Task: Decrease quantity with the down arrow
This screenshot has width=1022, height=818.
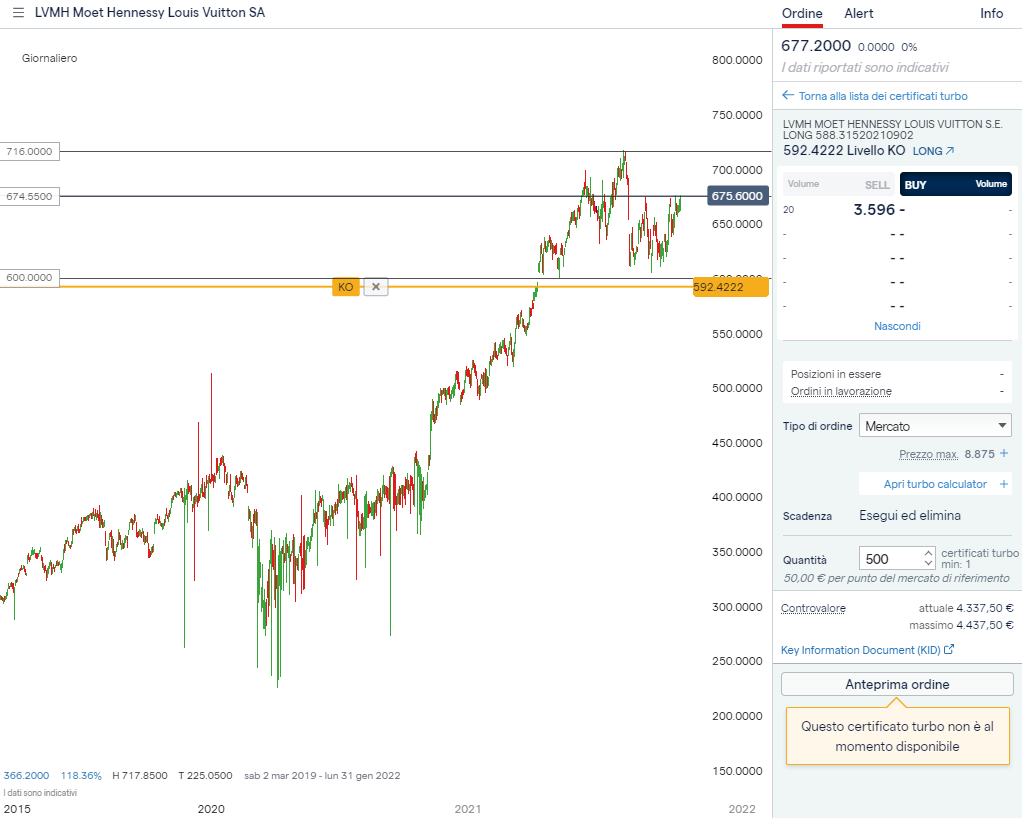Action: 929,564
